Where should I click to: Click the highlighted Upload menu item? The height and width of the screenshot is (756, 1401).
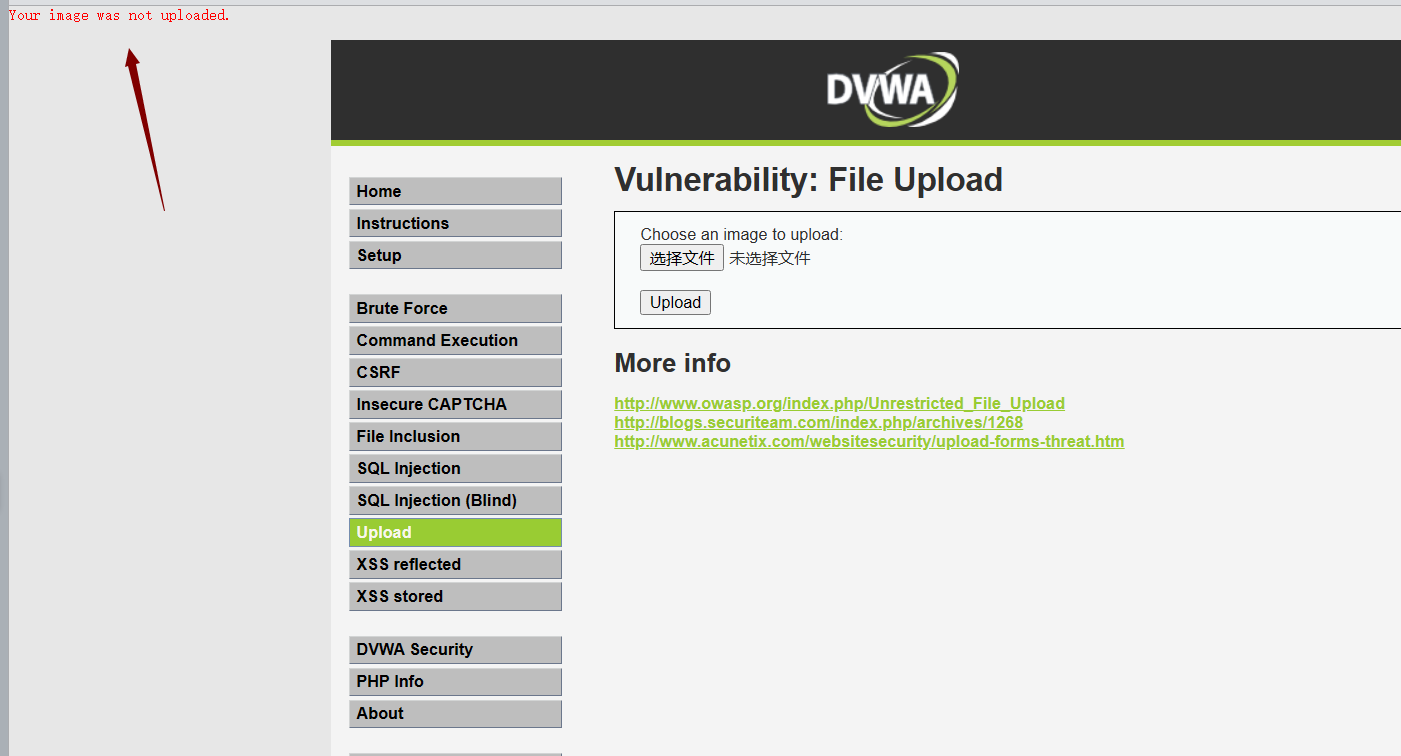pos(455,532)
